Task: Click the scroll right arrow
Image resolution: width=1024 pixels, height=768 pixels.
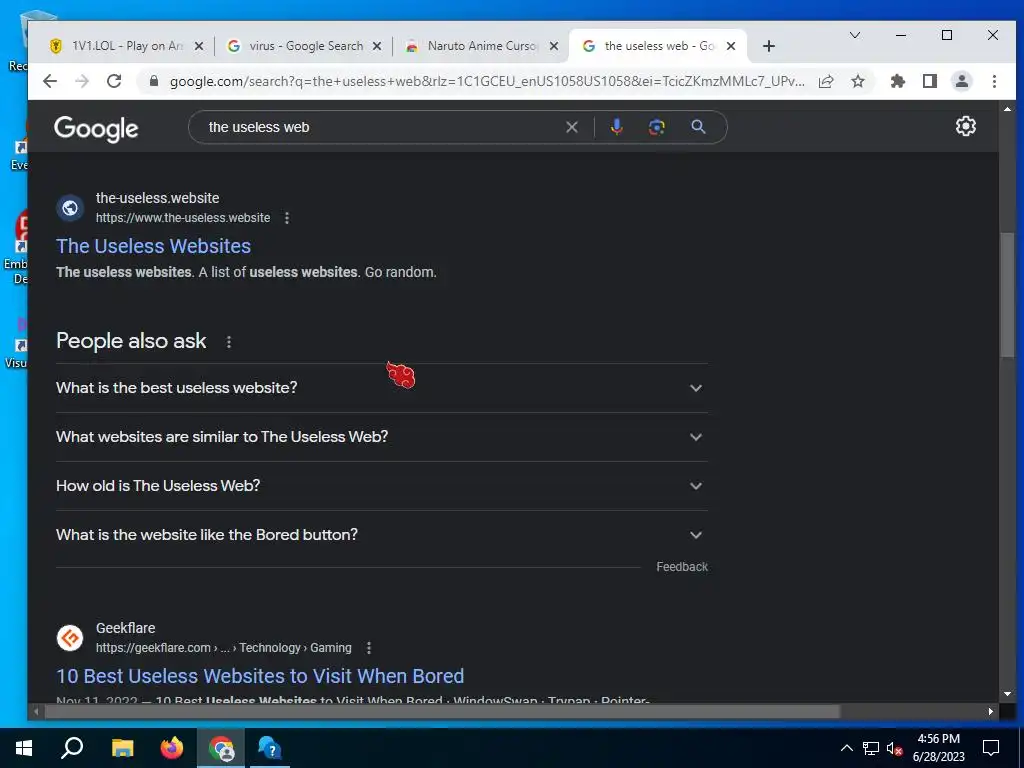Action: [991, 711]
